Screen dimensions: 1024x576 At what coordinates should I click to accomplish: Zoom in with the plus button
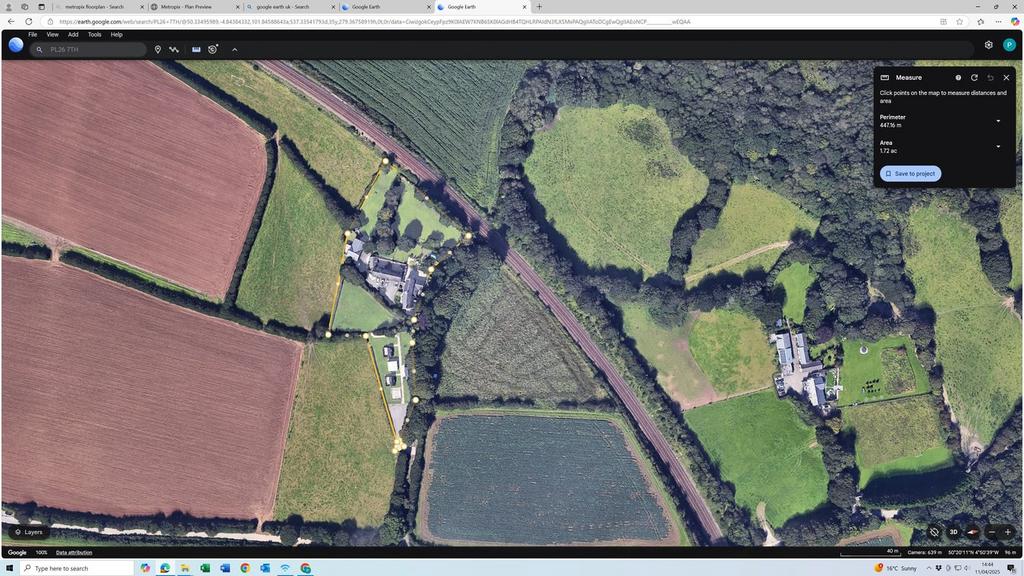(1008, 532)
